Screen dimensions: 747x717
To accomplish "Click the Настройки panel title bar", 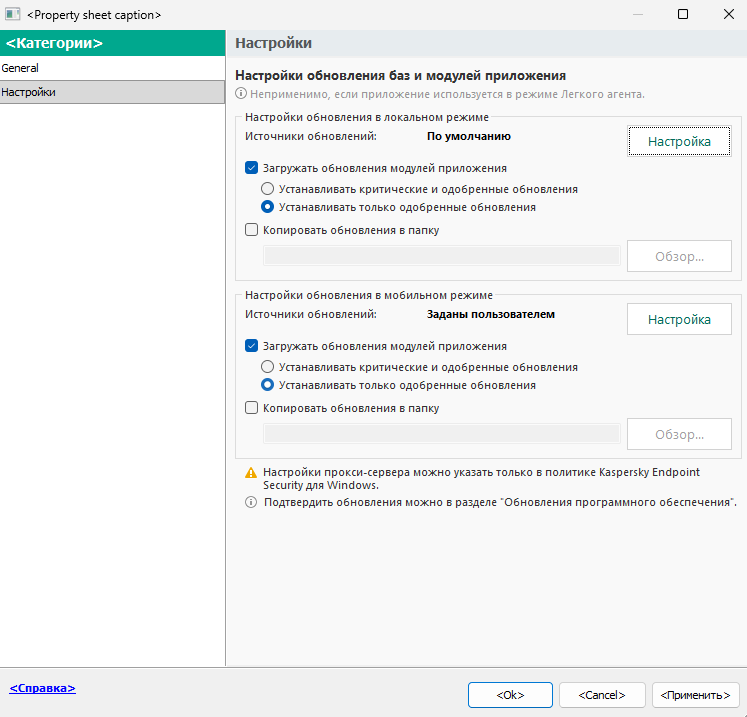I will tap(486, 43).
